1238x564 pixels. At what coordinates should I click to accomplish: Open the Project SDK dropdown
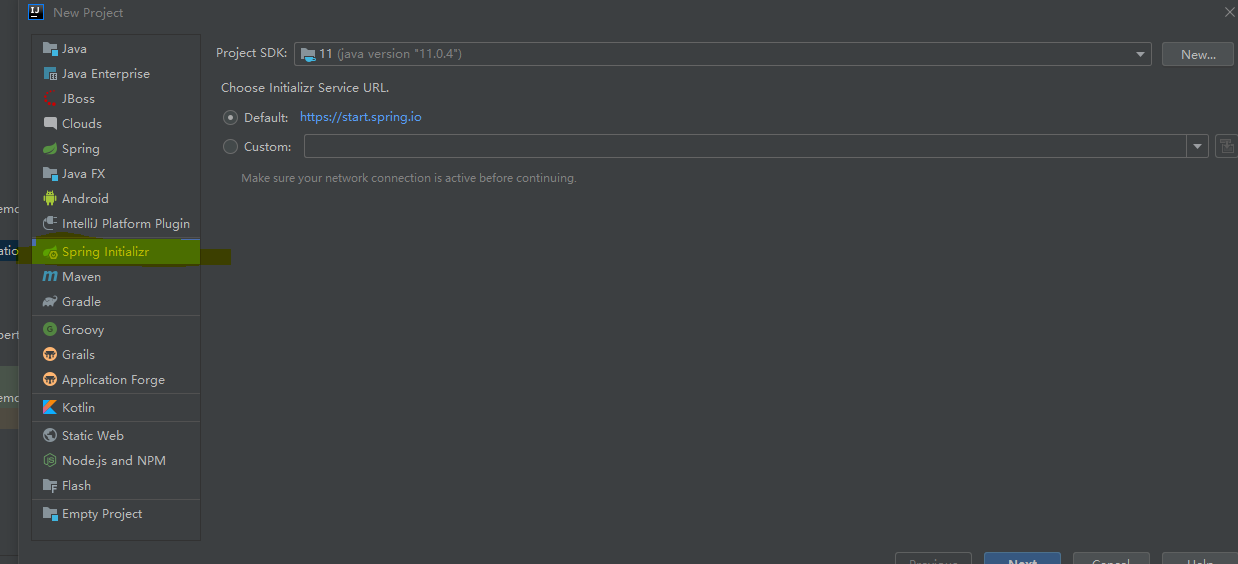click(x=722, y=54)
